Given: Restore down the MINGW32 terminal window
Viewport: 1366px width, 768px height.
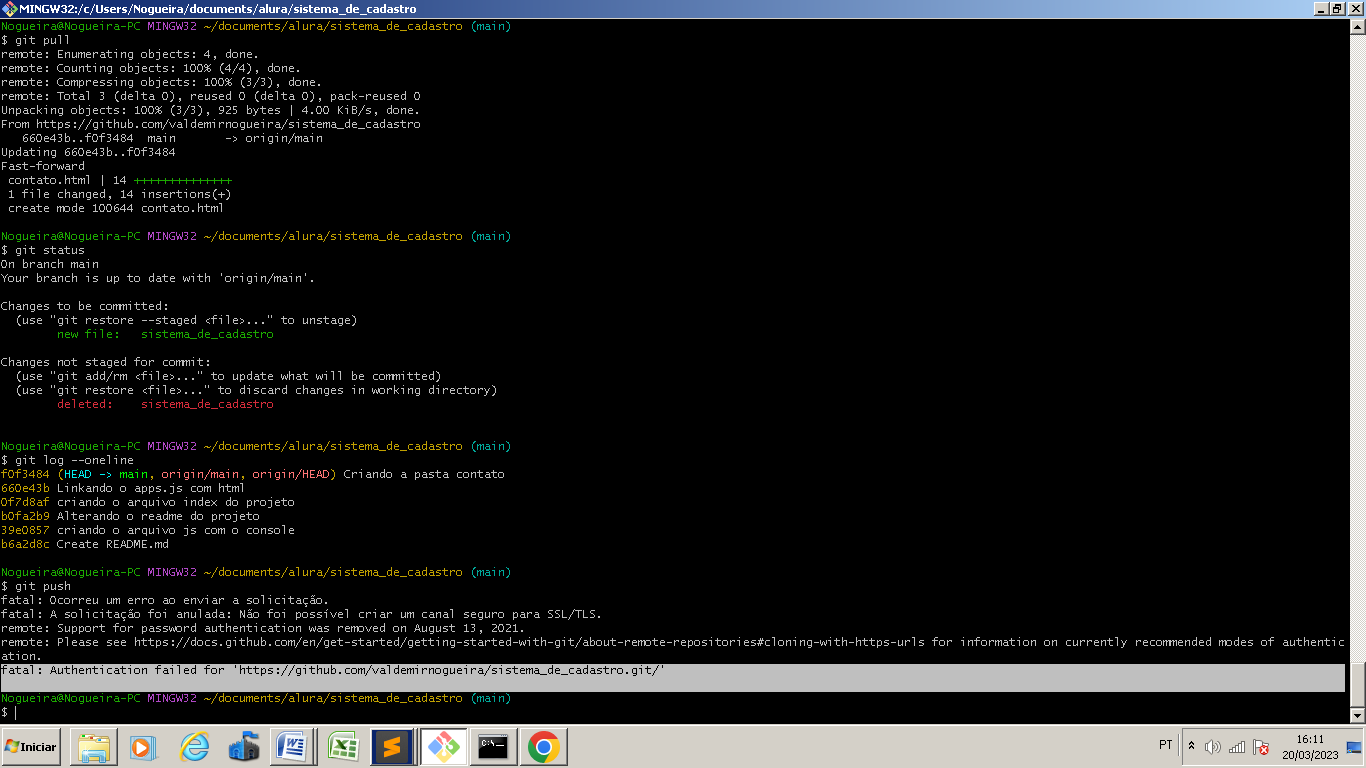Looking at the screenshot, I should click(1338, 8).
